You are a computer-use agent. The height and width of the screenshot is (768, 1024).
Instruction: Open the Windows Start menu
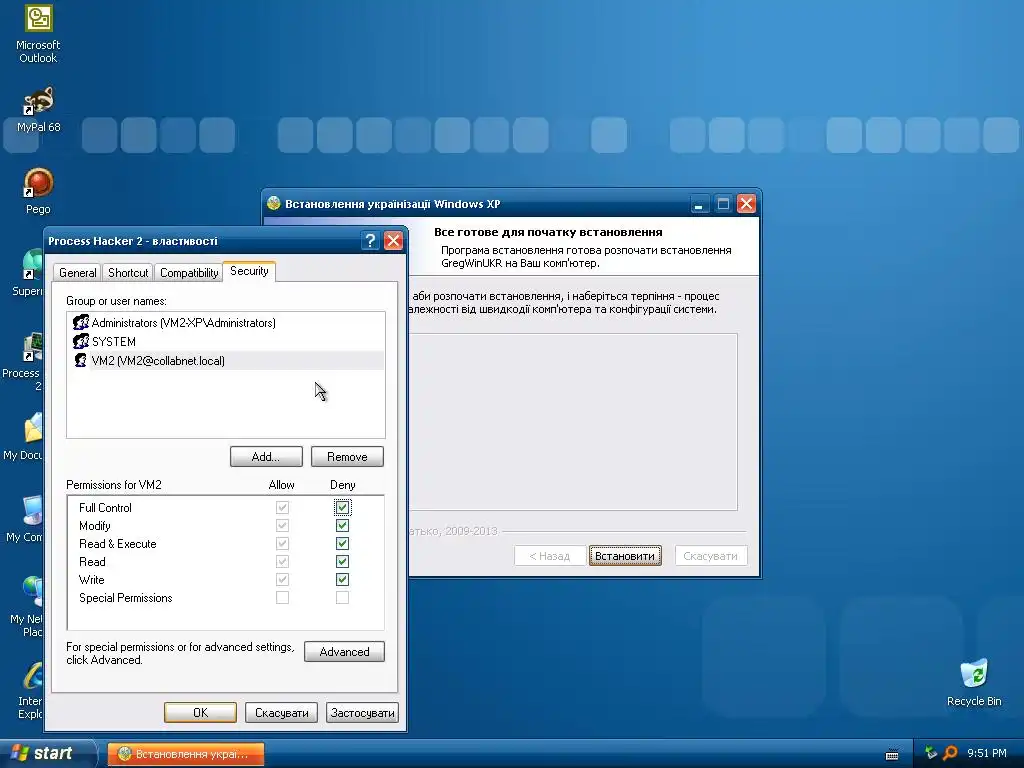point(47,753)
